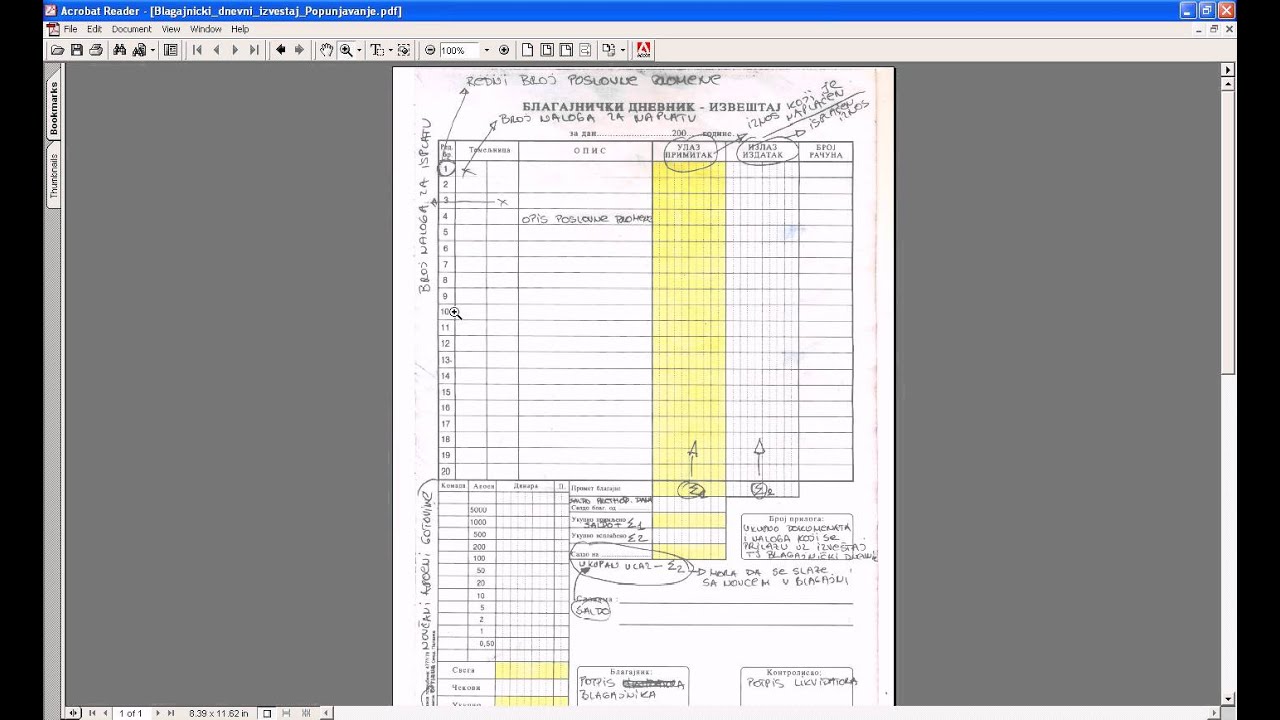Viewport: 1280px width, 720px height.
Task: Click the Reflow icon
Action: coord(585,50)
